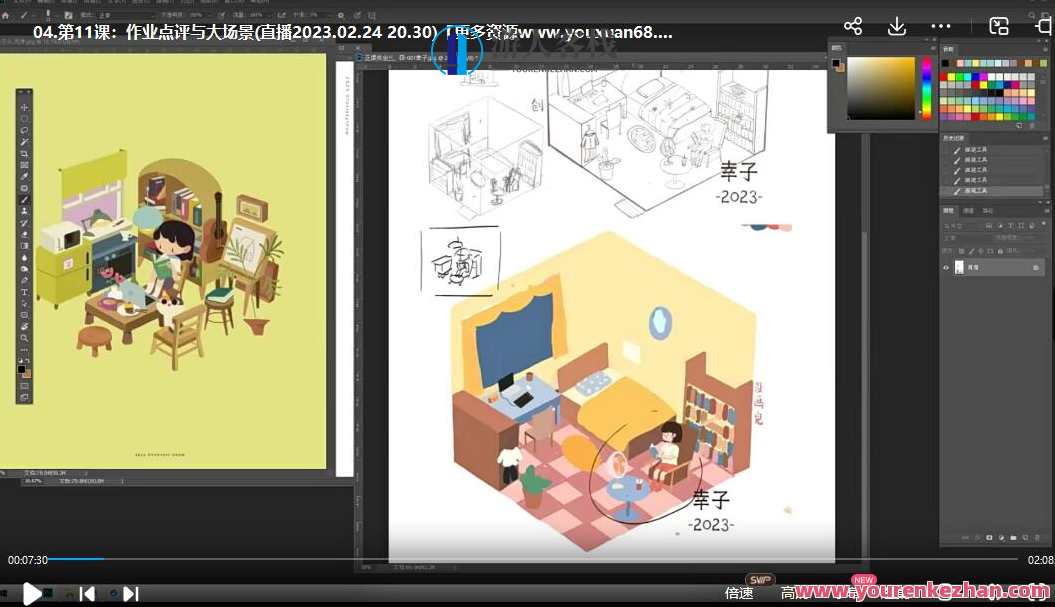The width and height of the screenshot is (1055, 607).
Task: Open the share icon in the video title bar
Action: pyautogui.click(x=851, y=26)
